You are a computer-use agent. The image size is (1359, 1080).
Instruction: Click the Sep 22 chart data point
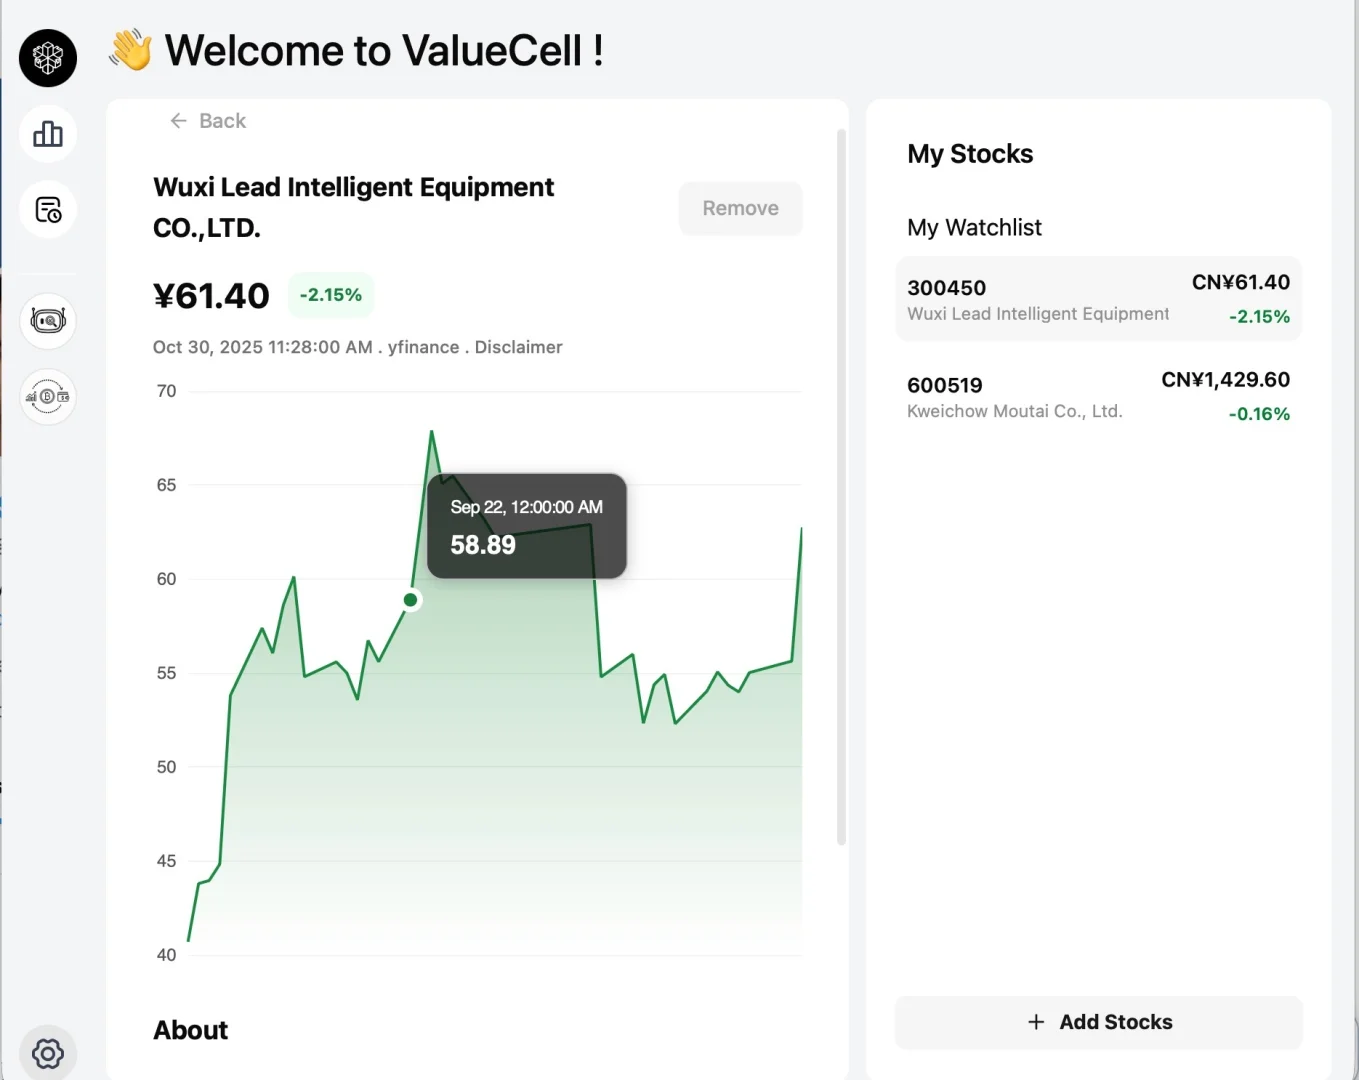tap(411, 600)
